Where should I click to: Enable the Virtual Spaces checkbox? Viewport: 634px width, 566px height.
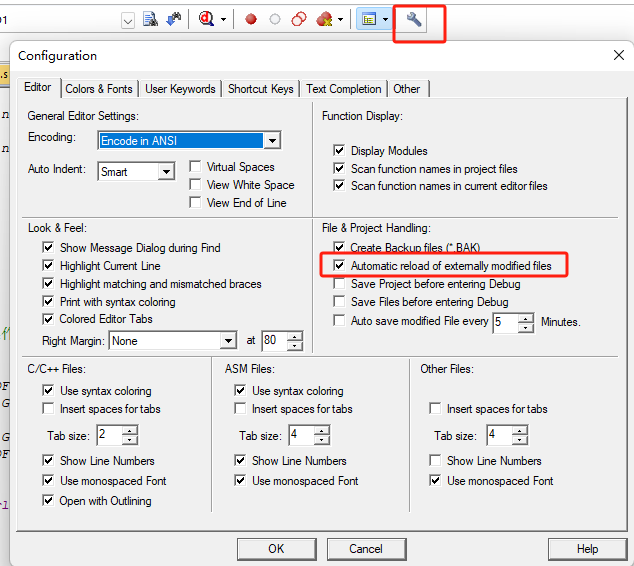pyautogui.click(x=196, y=167)
